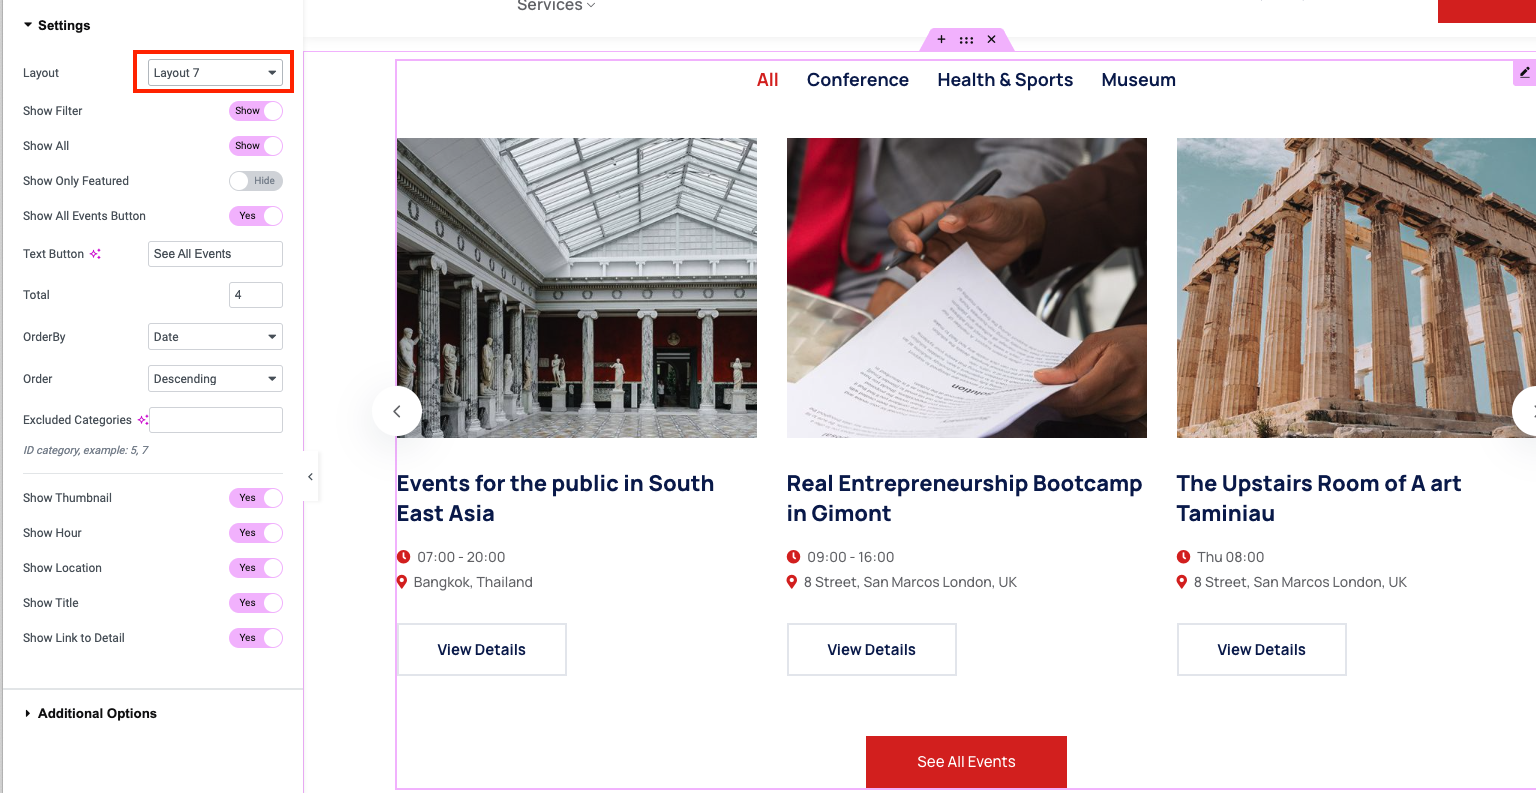Enable the Show Only Featured switch

tap(256, 181)
